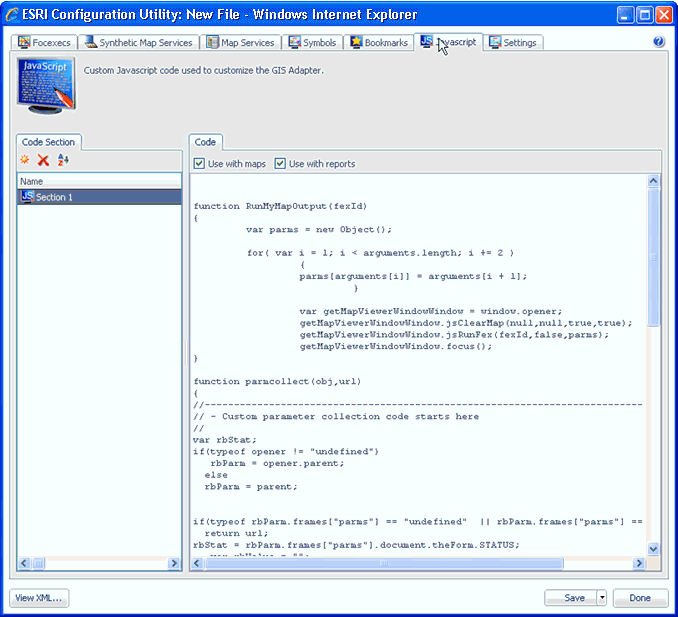Click the Internet Explorer title bar icon
The width and height of the screenshot is (678, 617).
(12, 15)
